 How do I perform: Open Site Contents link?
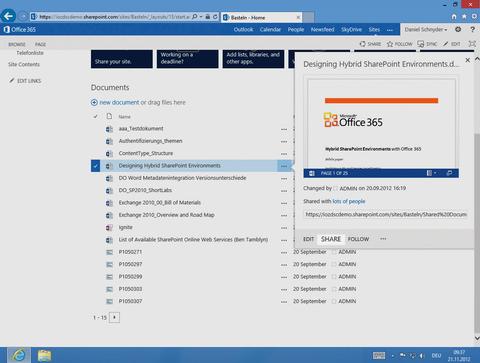tap(24, 64)
